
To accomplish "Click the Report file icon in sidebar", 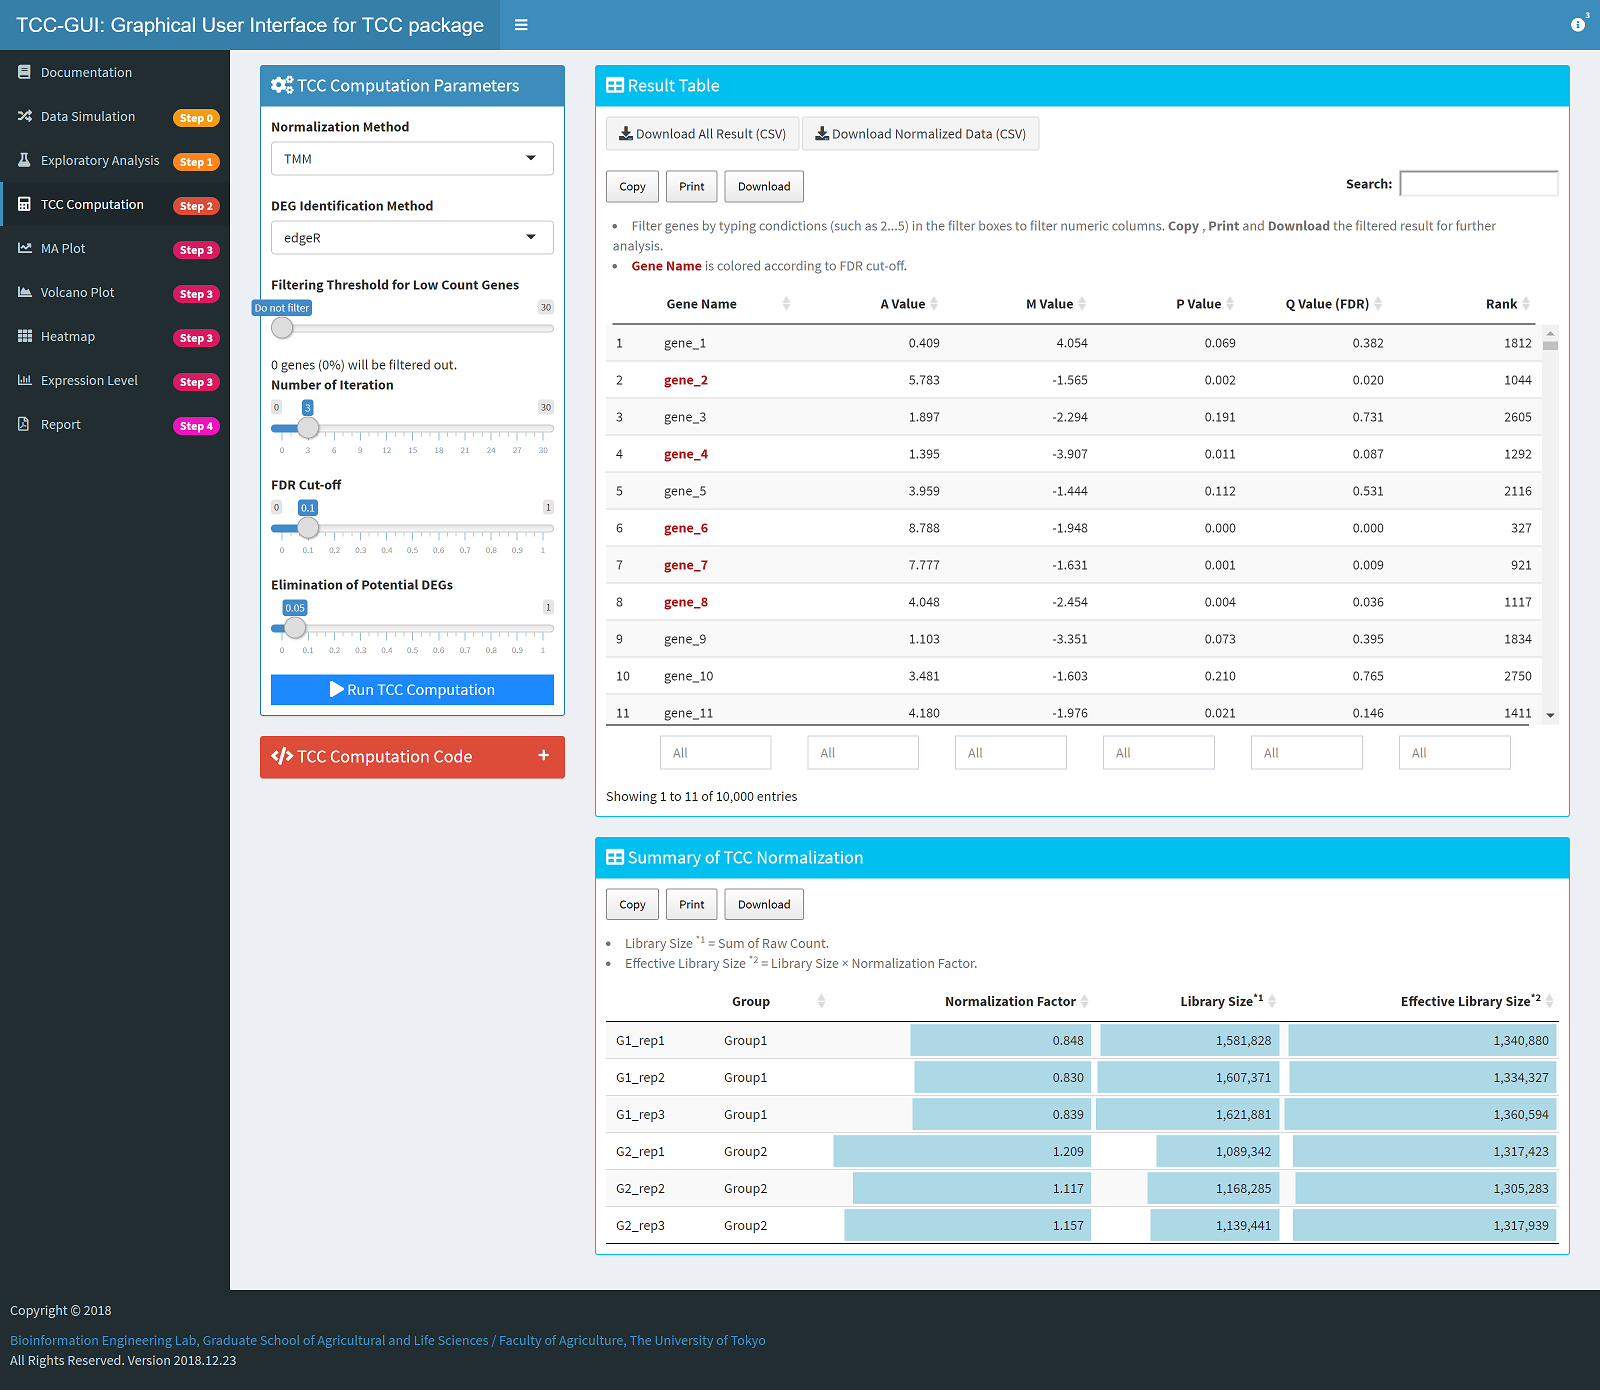I will (x=24, y=424).
